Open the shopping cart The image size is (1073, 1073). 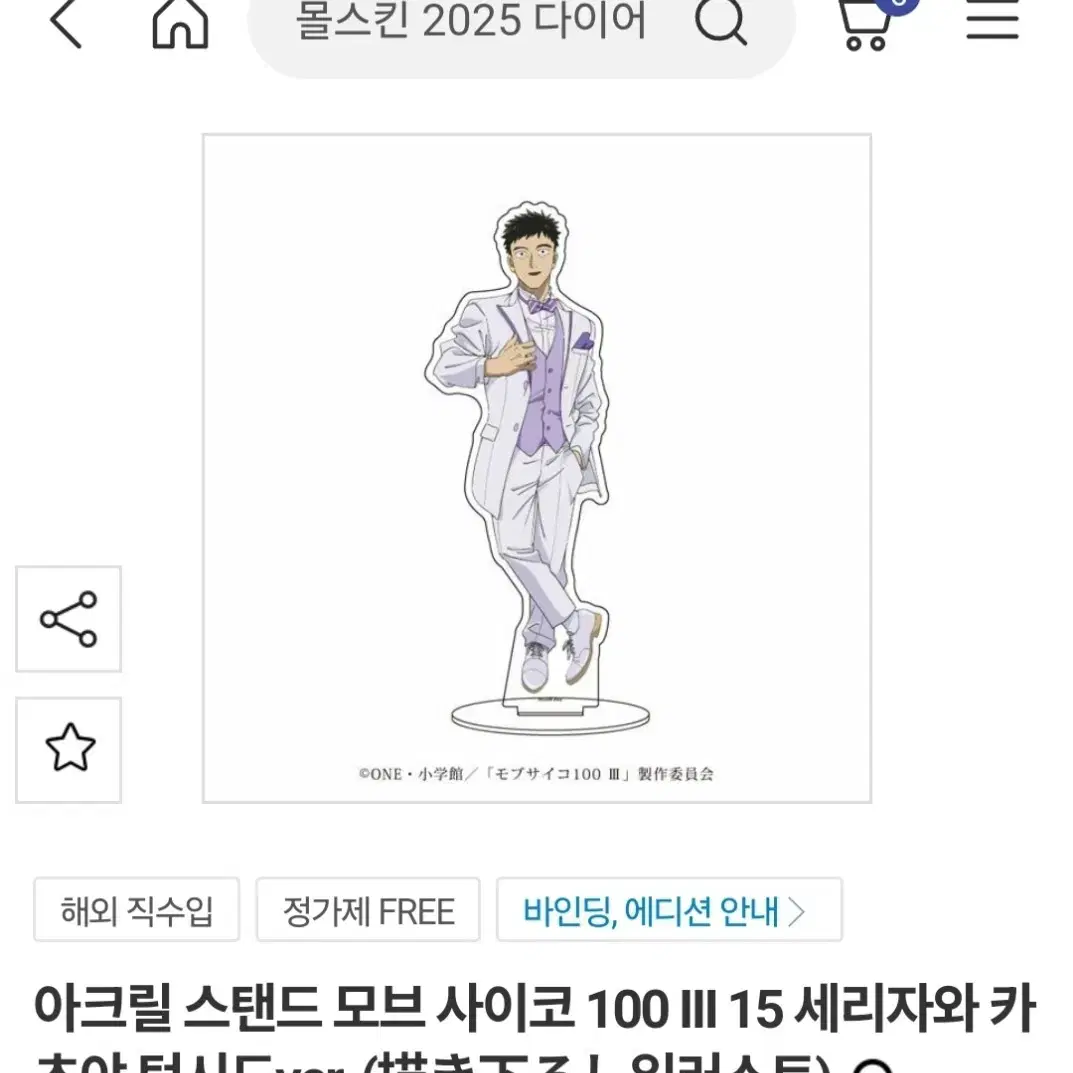865,25
